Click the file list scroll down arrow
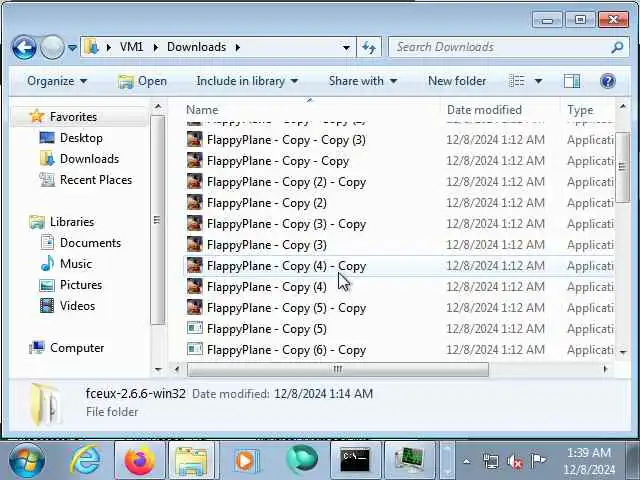 (x=623, y=352)
